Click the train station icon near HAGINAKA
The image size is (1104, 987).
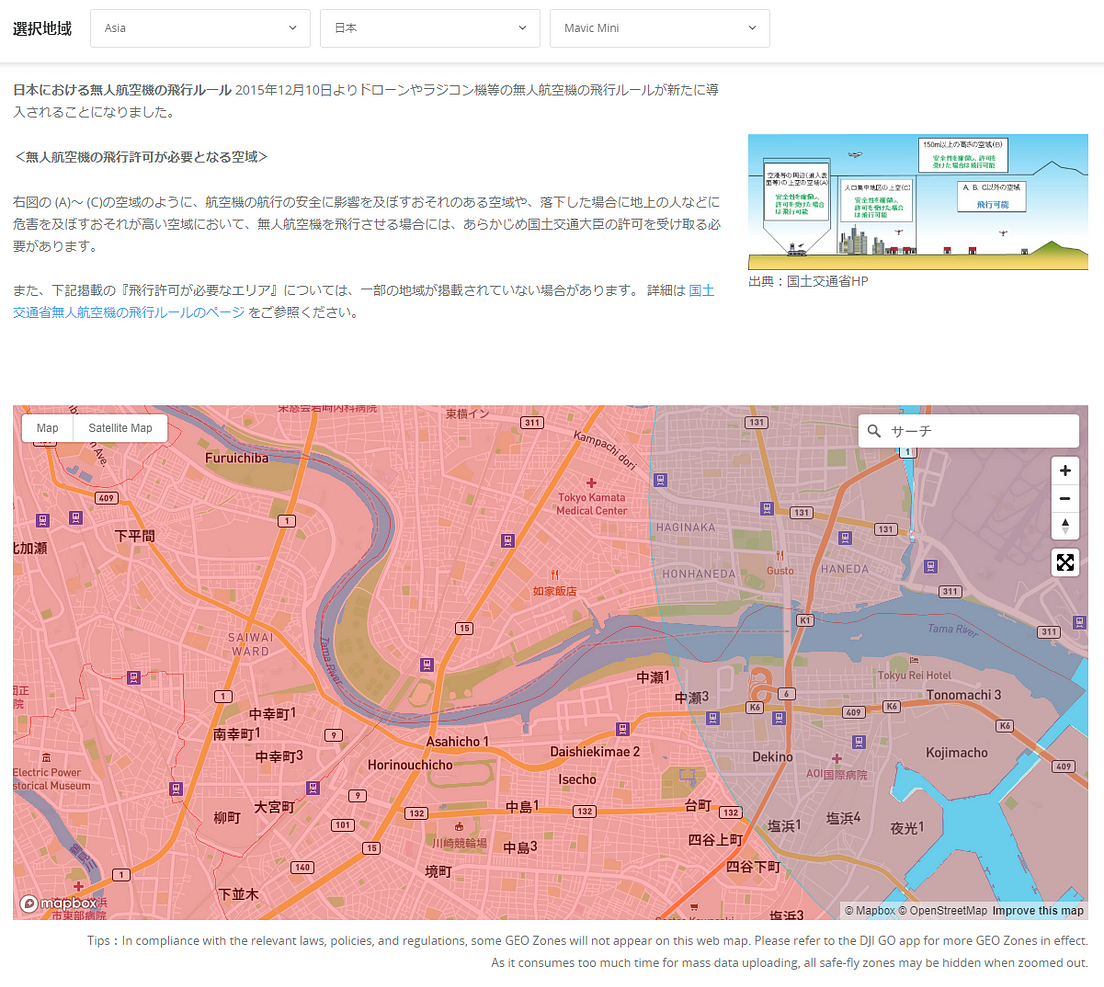[x=660, y=480]
